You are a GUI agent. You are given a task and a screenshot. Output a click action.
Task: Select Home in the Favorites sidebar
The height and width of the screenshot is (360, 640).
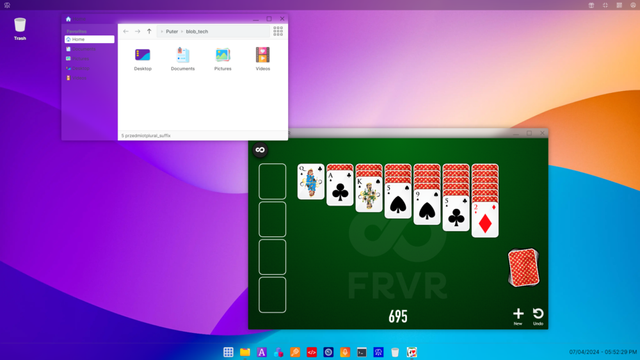[x=89, y=39]
